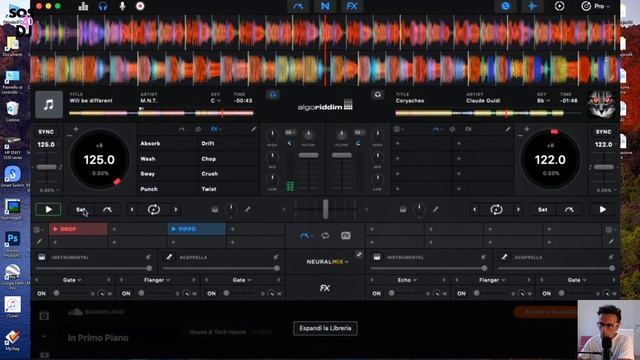Mute deck 1 Acapella stem
The height and width of the screenshot is (360, 640).
coord(276,257)
